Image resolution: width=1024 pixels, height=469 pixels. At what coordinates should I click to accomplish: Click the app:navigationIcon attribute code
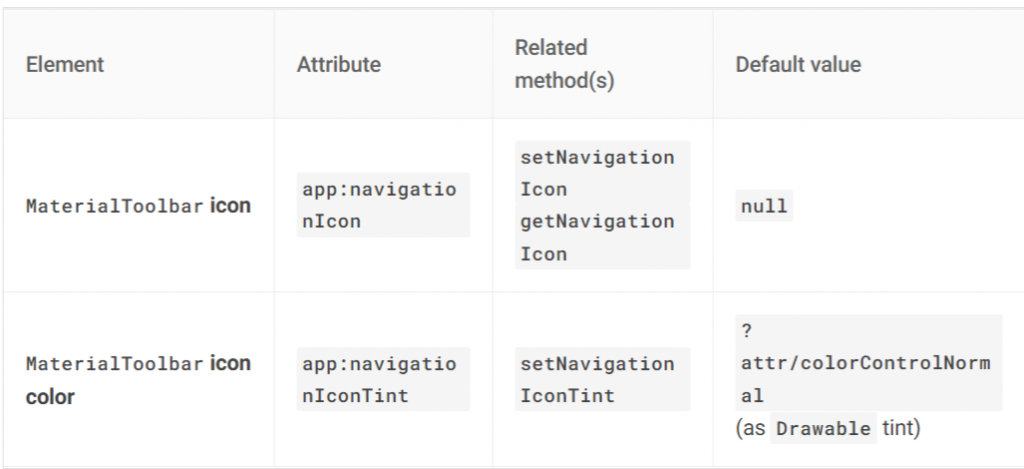pos(383,205)
